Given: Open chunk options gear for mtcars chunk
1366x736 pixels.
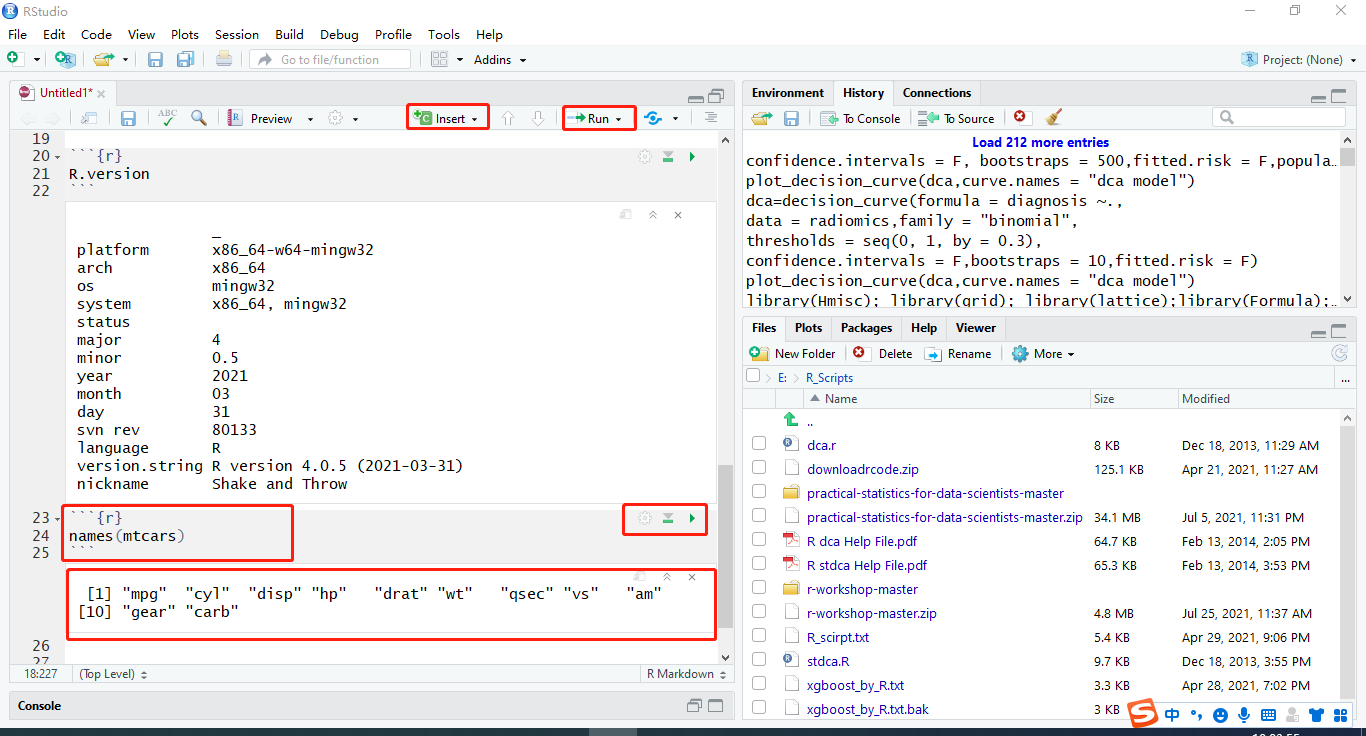Looking at the screenshot, I should (x=644, y=519).
